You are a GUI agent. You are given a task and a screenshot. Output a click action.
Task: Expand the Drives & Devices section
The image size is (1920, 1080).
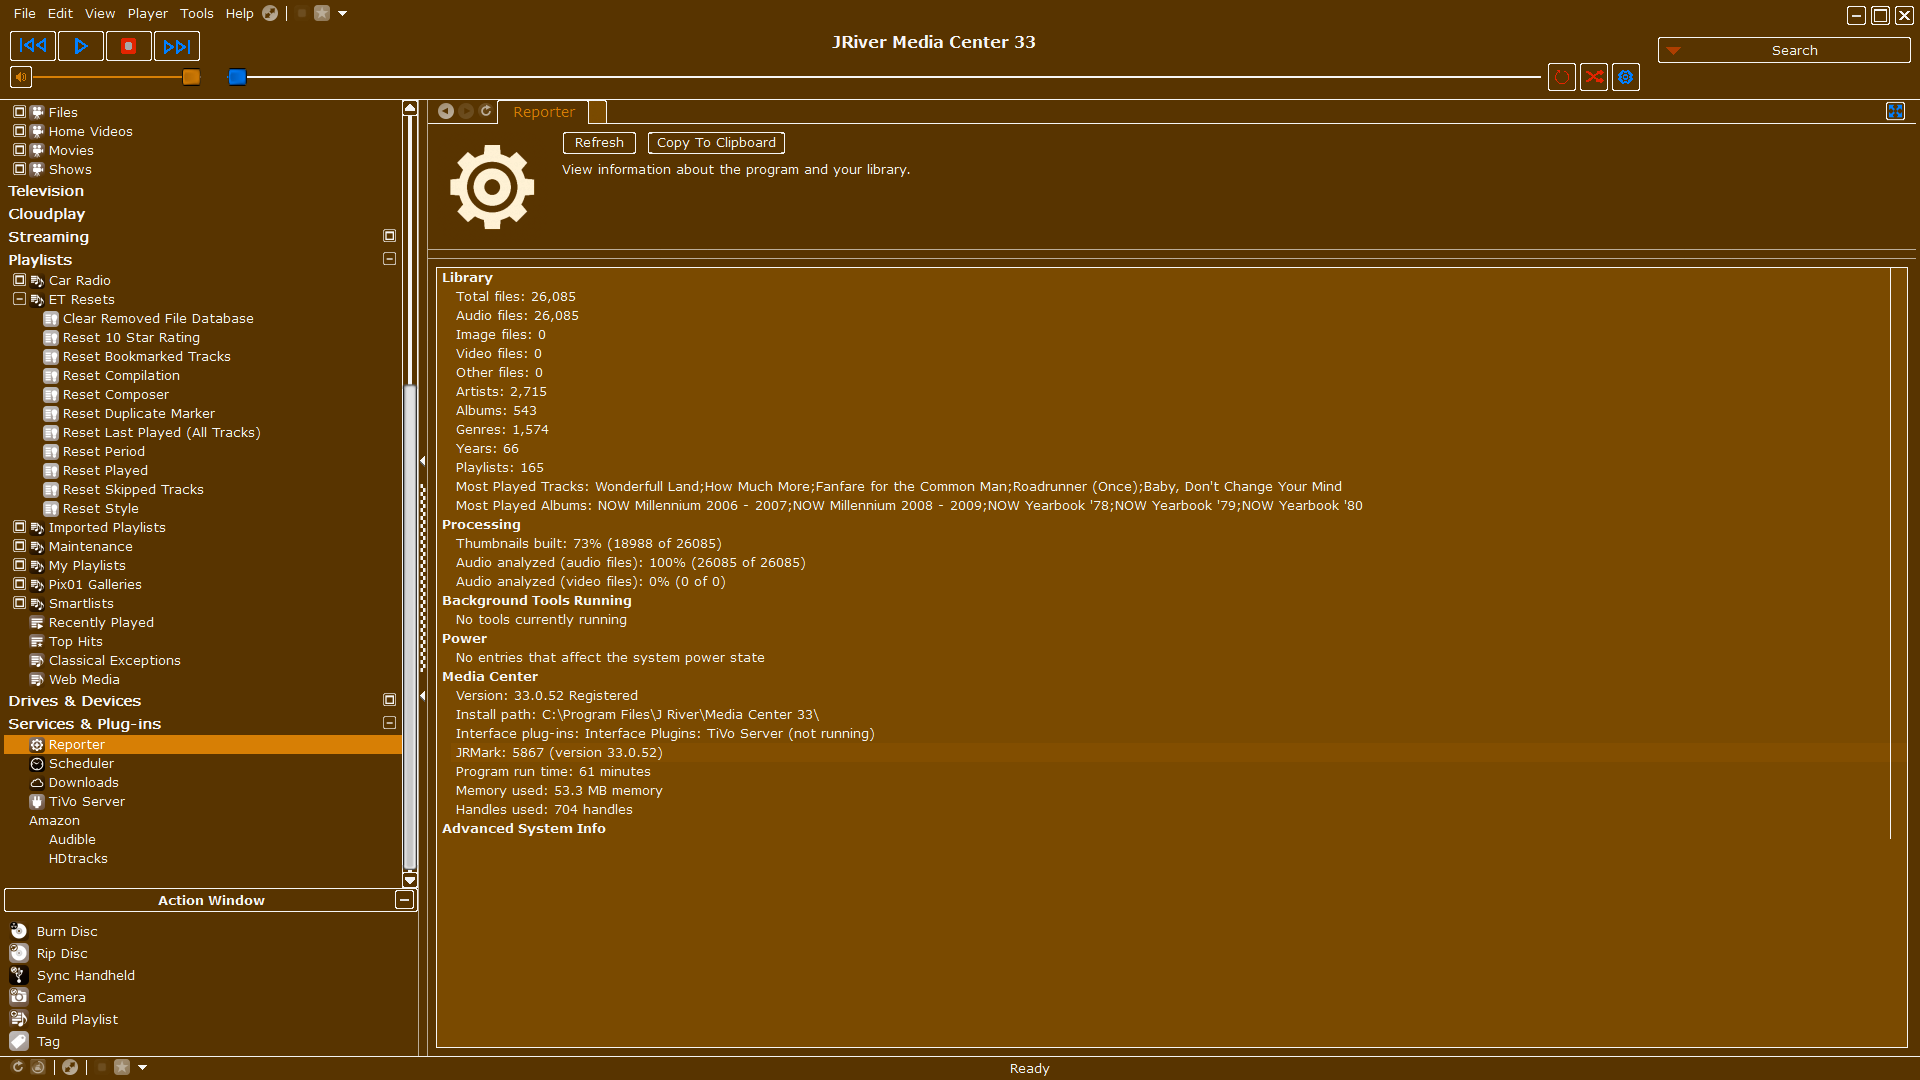[x=390, y=700]
